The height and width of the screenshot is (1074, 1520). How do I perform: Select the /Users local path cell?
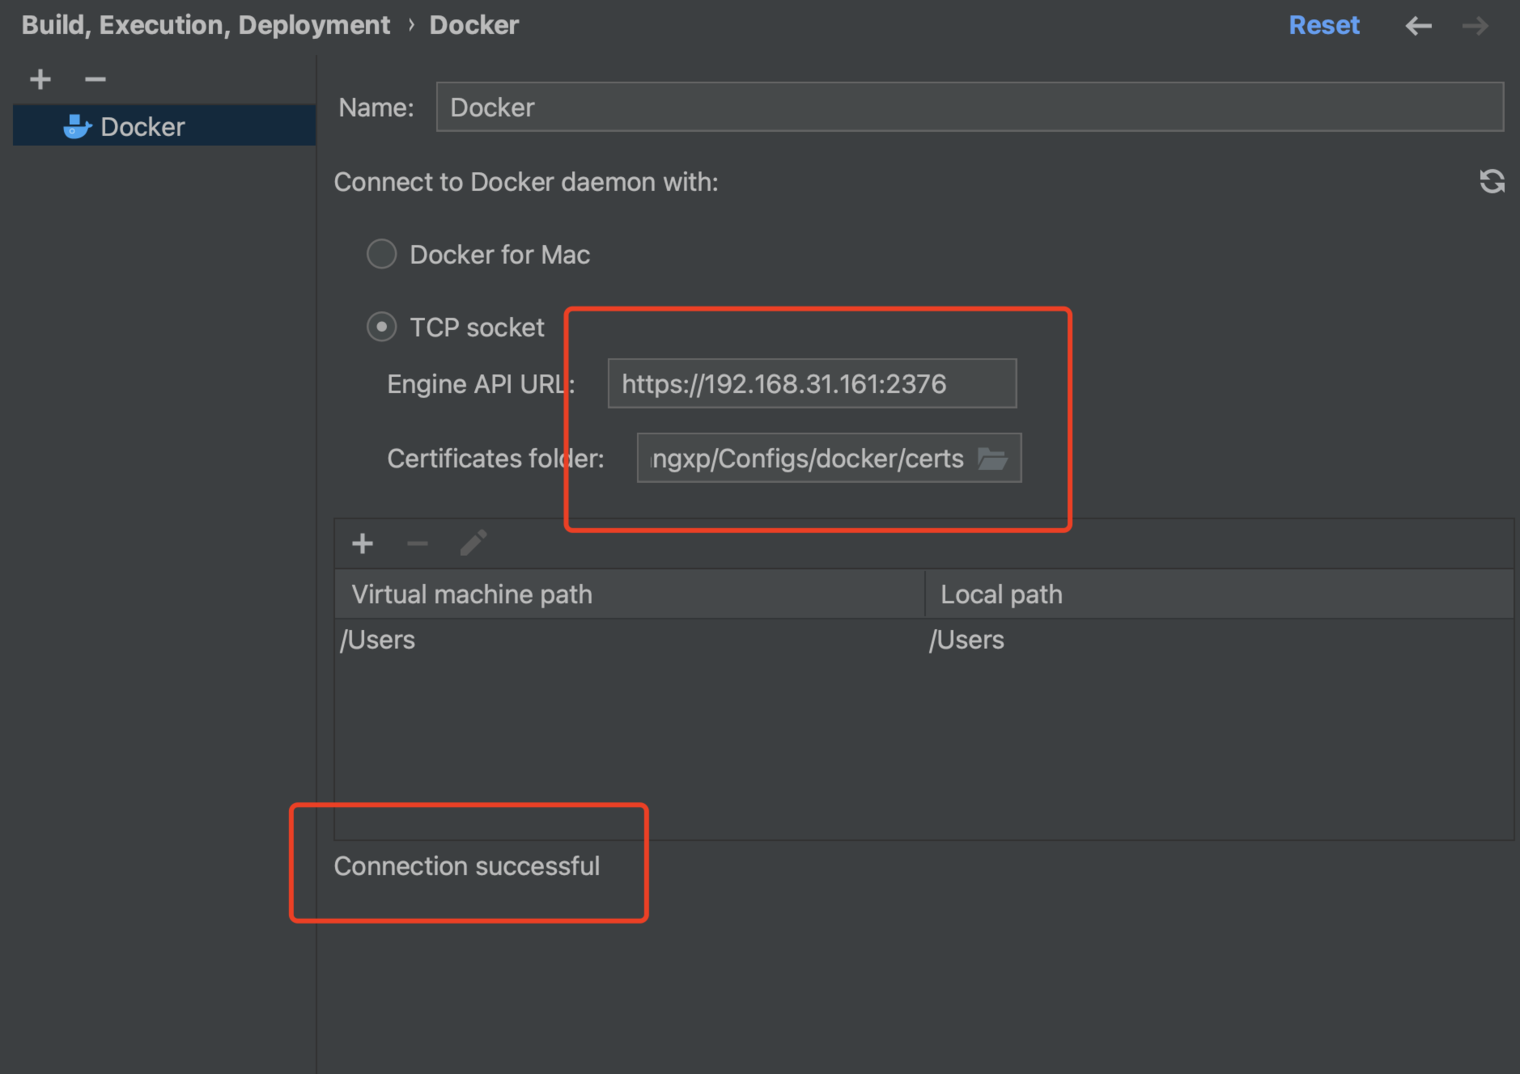click(1219, 640)
